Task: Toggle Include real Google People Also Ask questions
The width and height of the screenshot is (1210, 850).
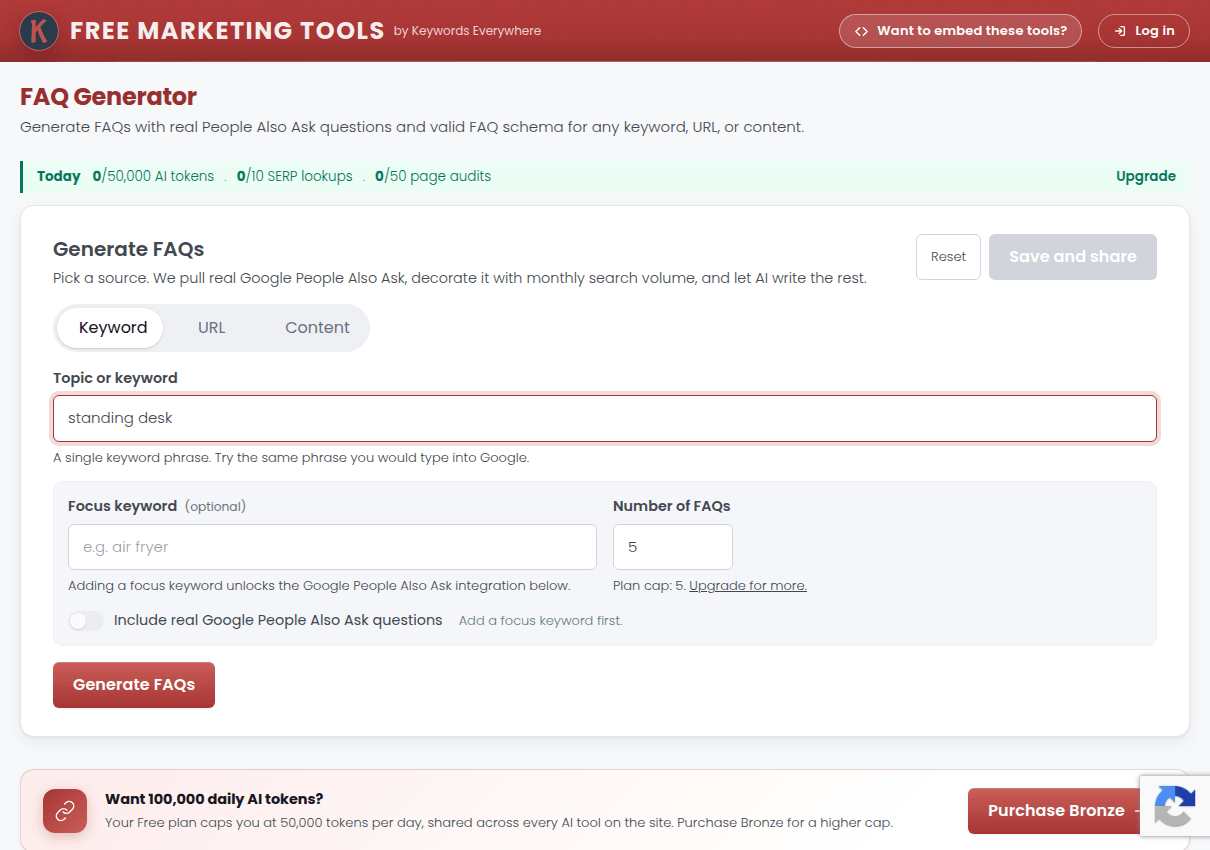Action: [x=86, y=621]
